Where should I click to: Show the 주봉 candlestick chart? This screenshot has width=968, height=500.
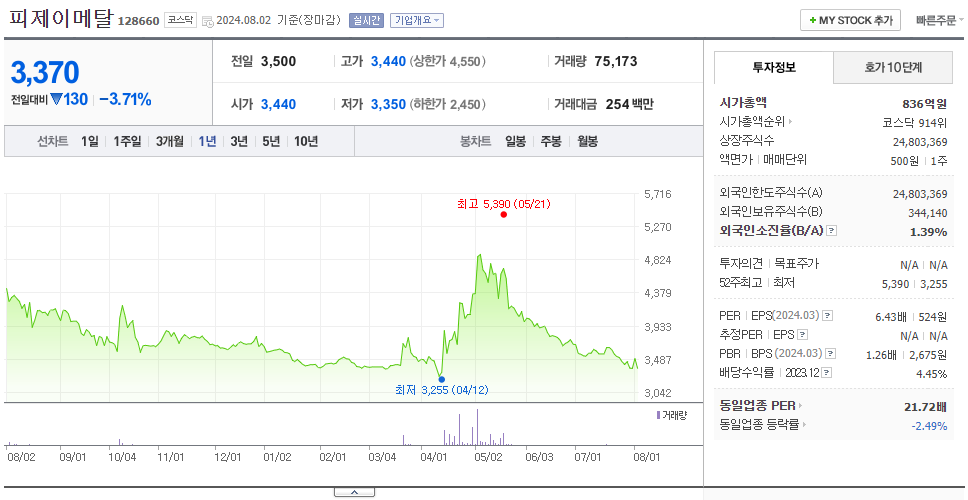point(551,141)
